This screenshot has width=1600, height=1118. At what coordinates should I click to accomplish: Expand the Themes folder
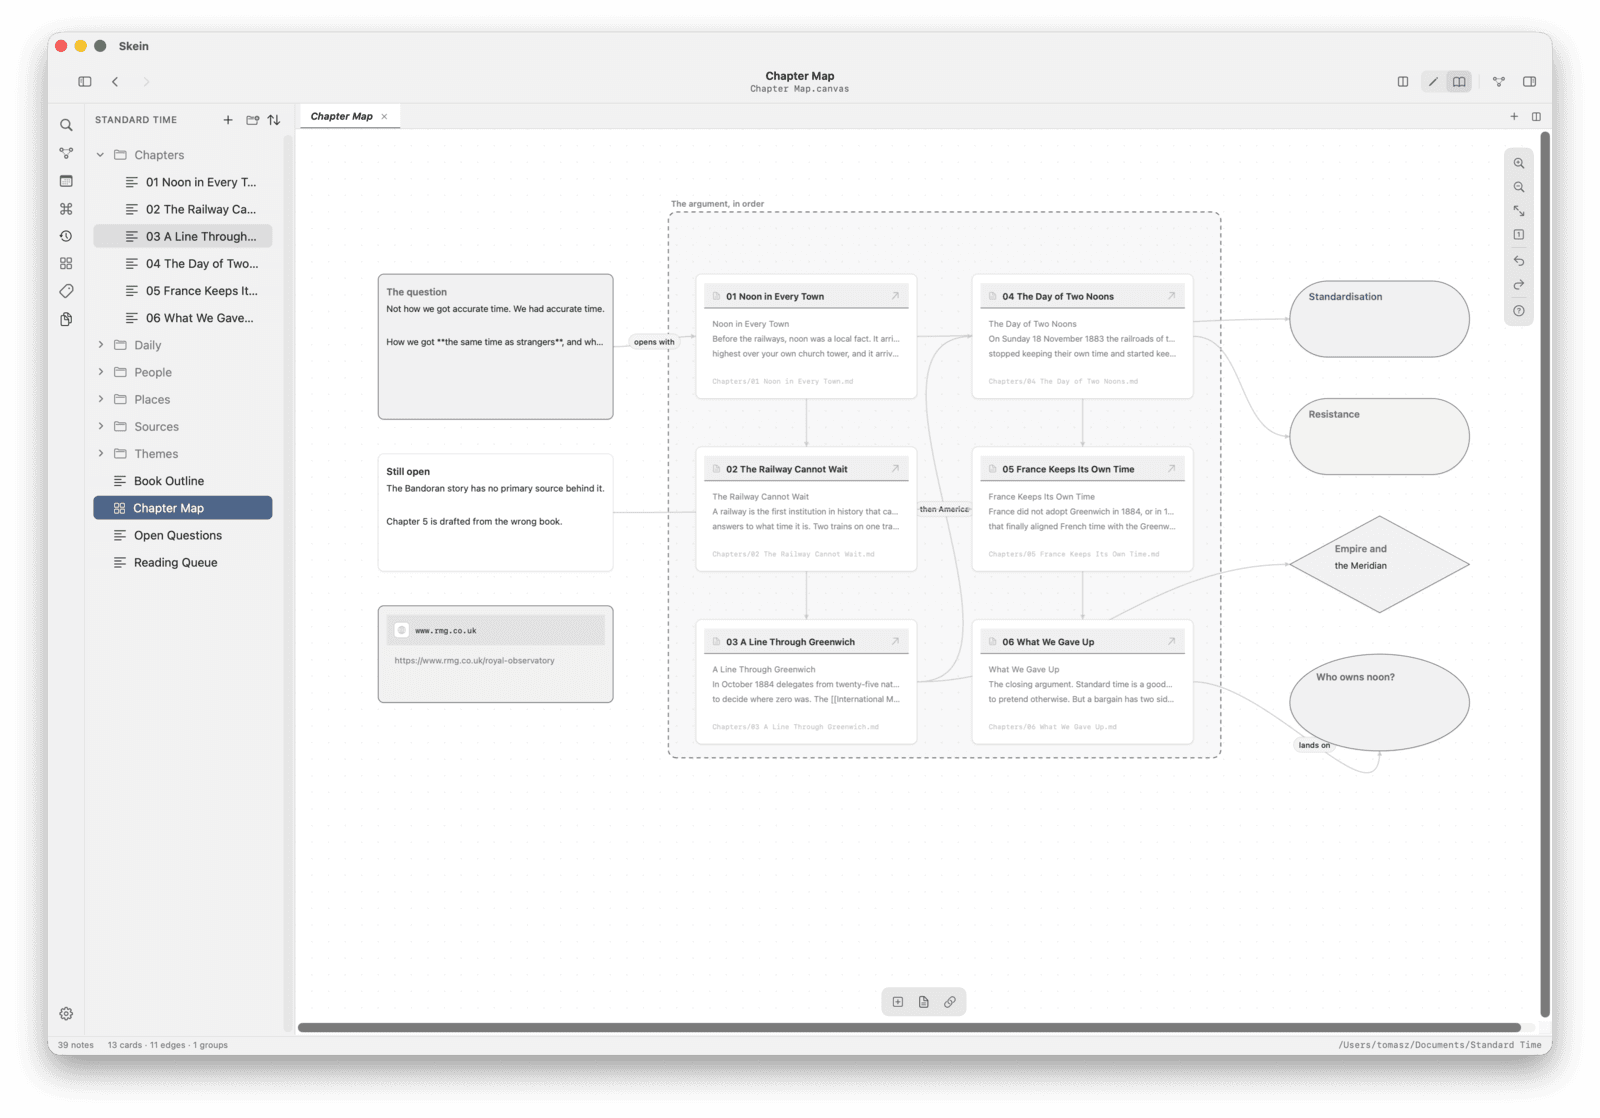[x=100, y=454]
